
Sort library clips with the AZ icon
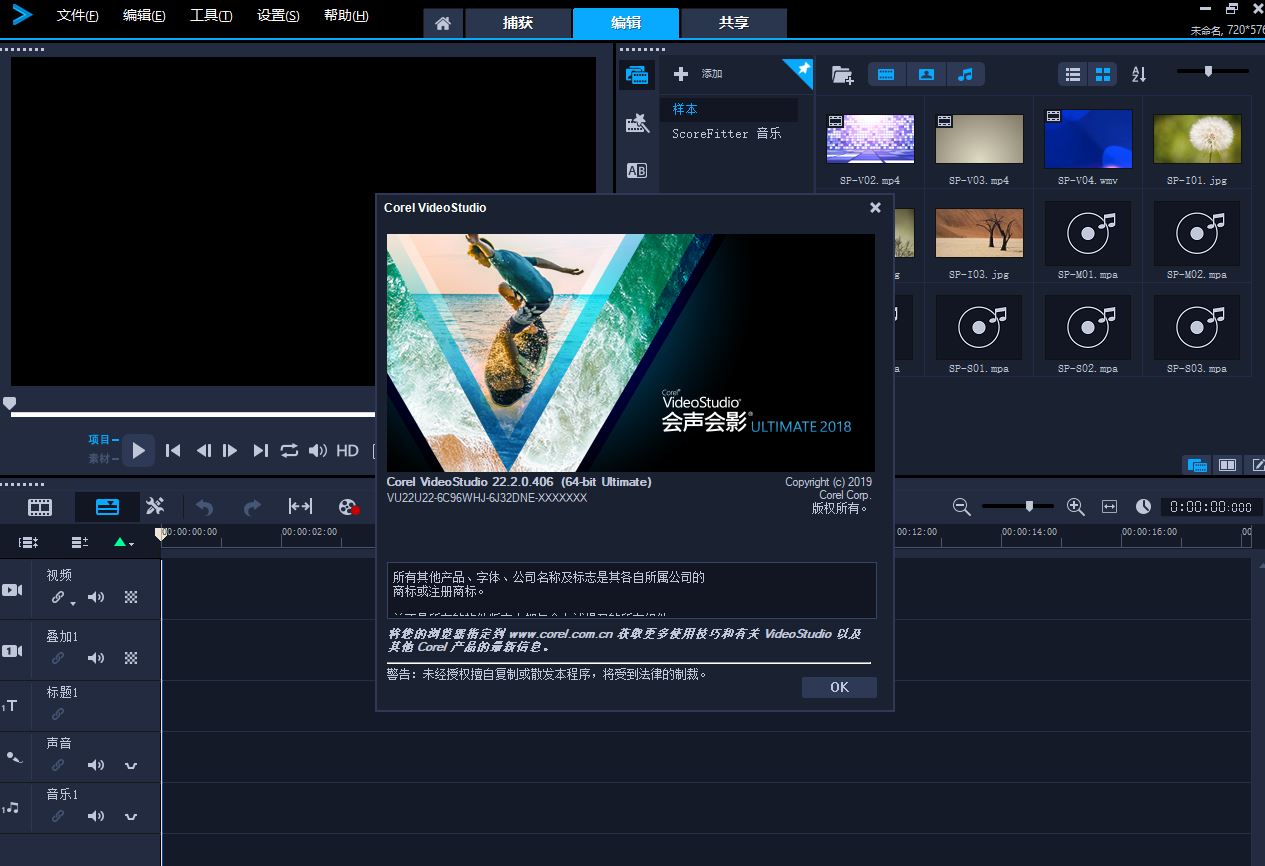(1139, 74)
